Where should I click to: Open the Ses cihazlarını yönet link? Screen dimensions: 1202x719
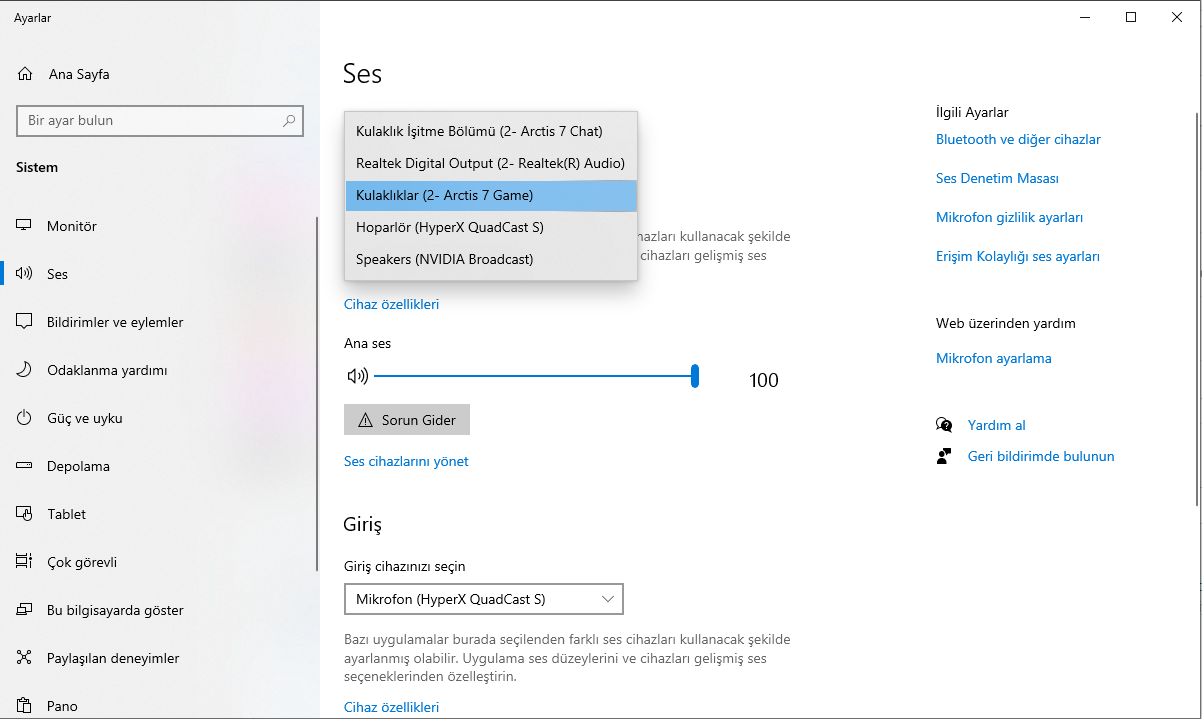coord(406,461)
